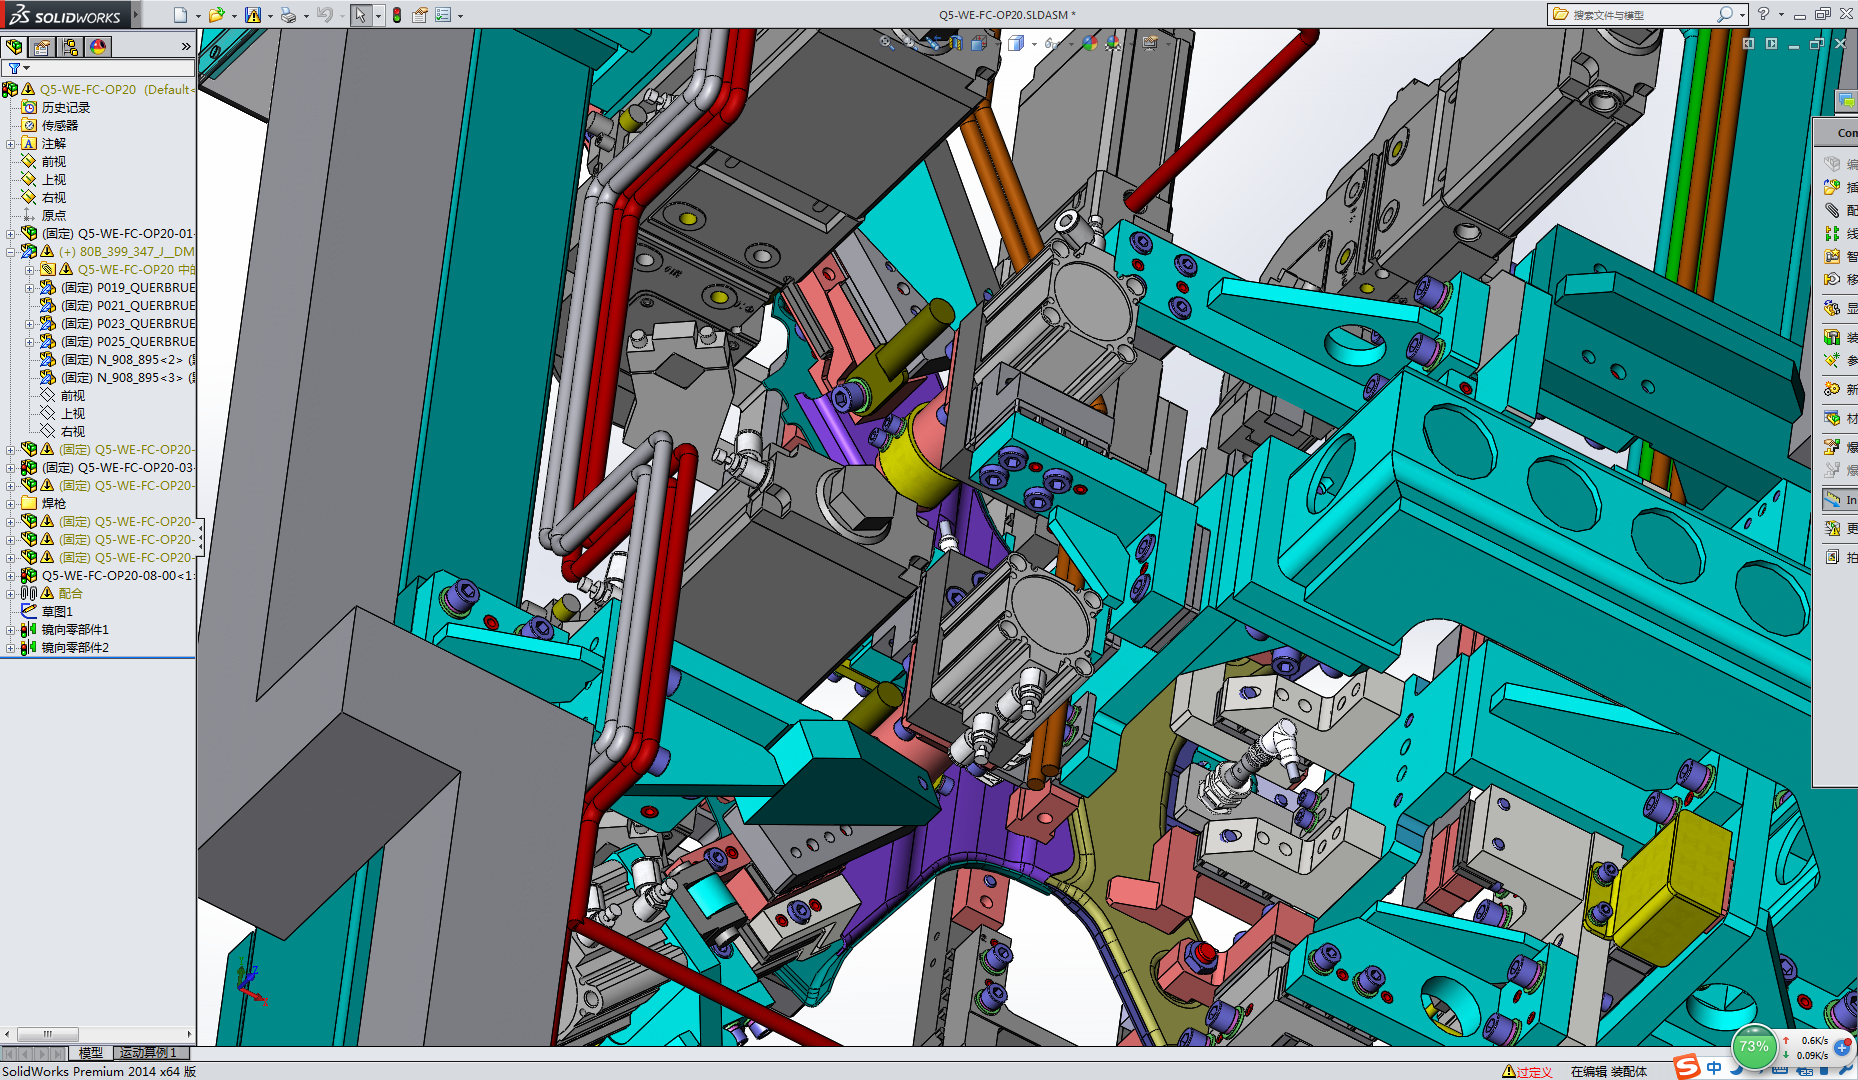Rebuild the model with the traffic light icon
The image size is (1858, 1080).
pyautogui.click(x=397, y=15)
